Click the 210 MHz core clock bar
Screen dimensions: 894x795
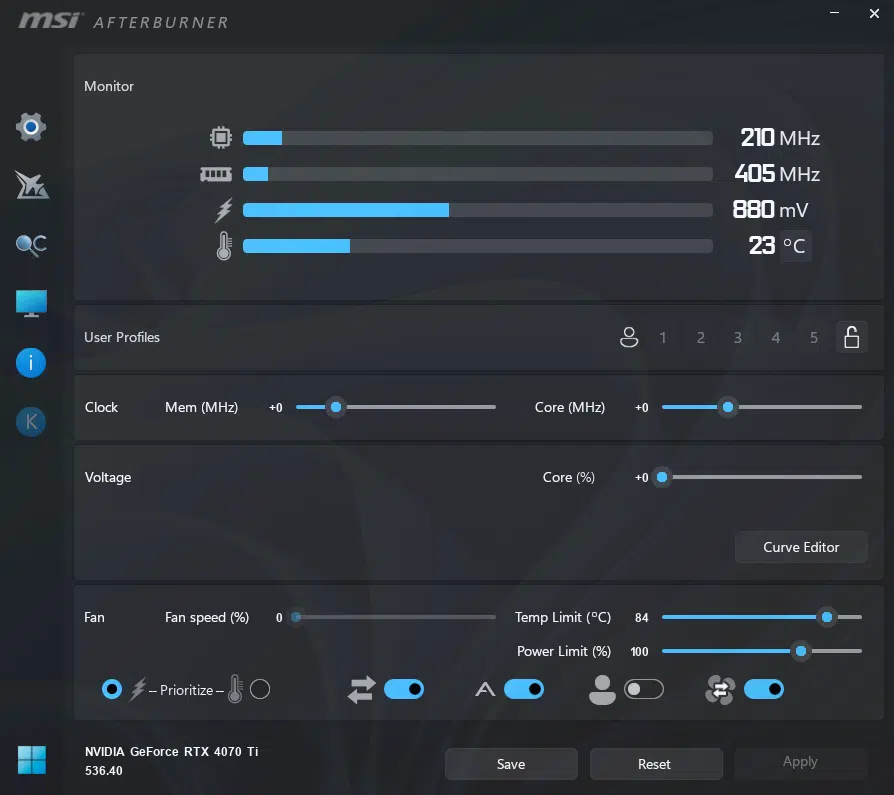coord(478,138)
